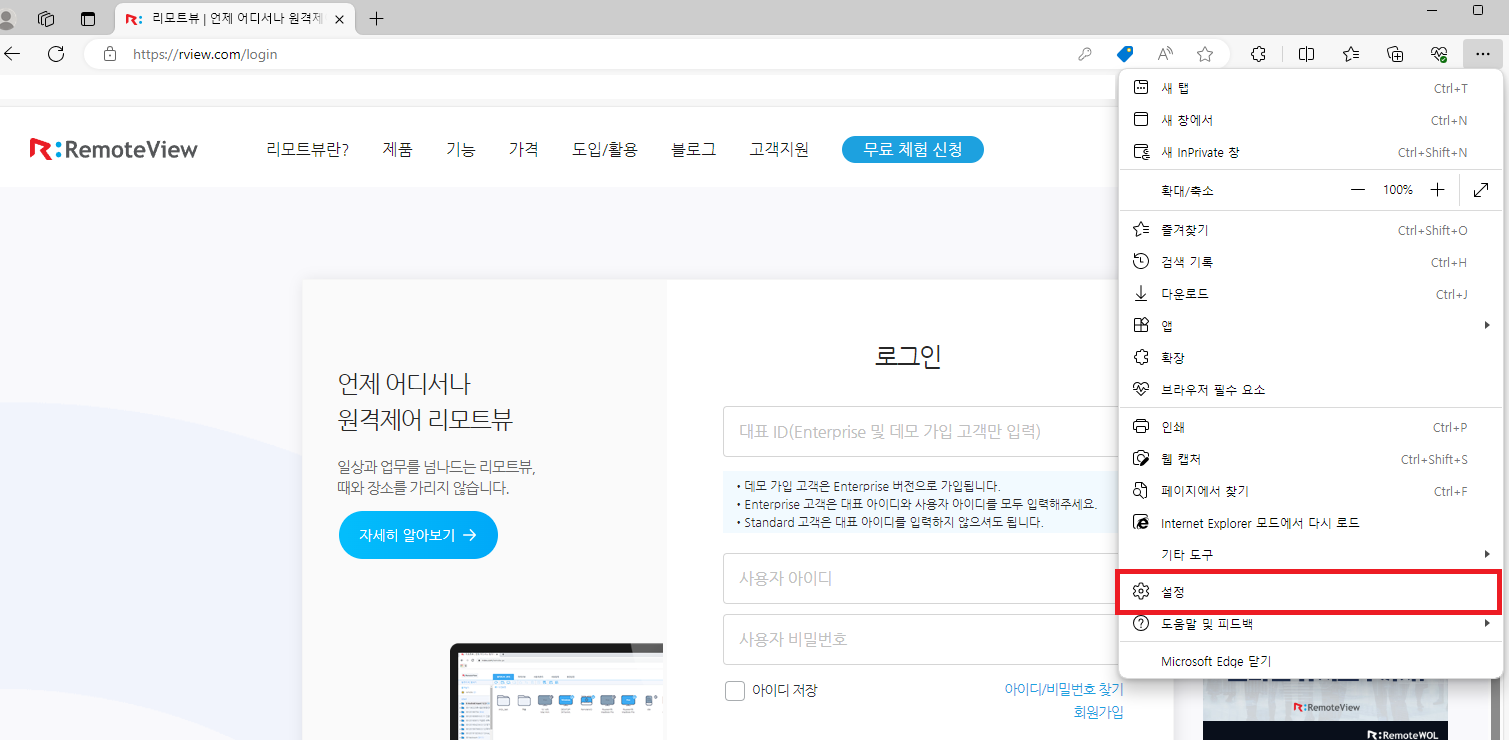1509x740 pixels.
Task: Open the Favorites toolbar icon
Action: pos(1351,54)
